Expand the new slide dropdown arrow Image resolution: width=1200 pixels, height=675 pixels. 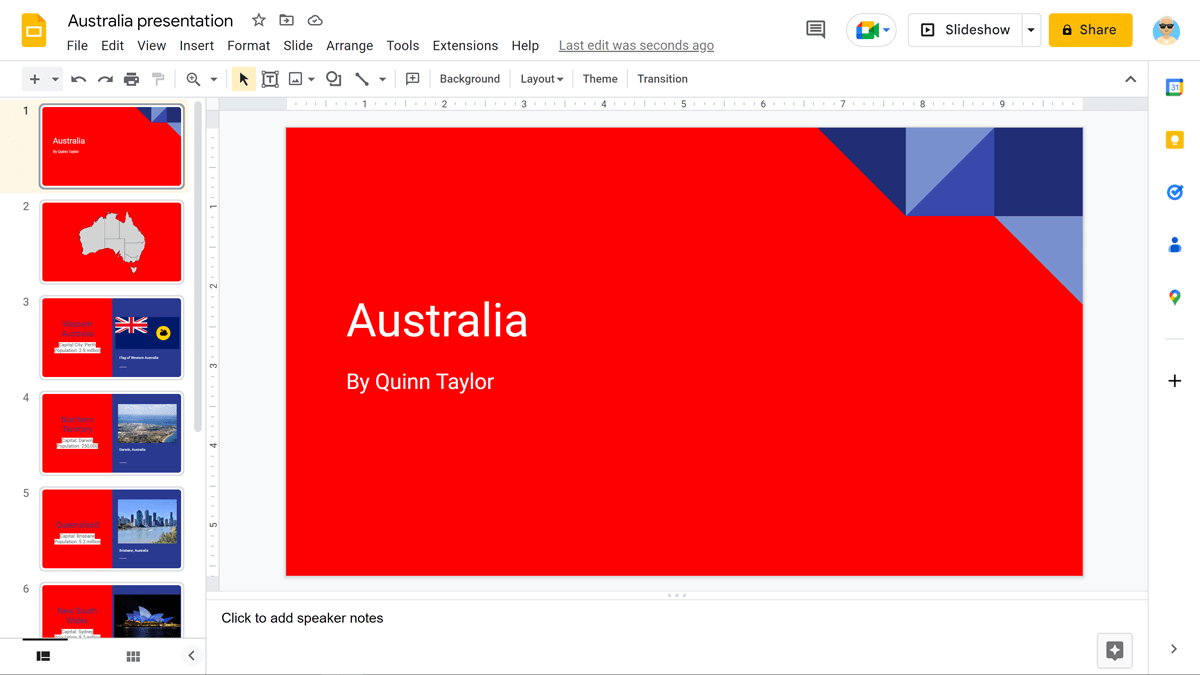(54, 78)
